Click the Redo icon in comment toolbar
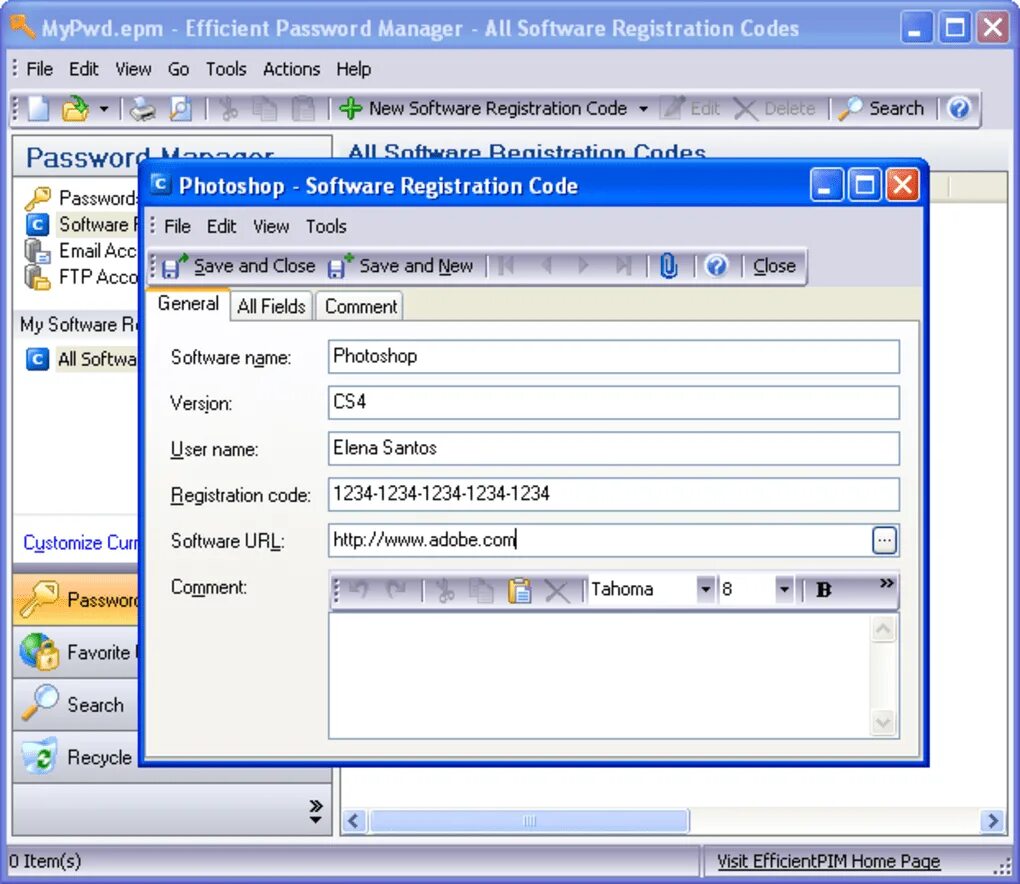The image size is (1020, 884). point(395,591)
